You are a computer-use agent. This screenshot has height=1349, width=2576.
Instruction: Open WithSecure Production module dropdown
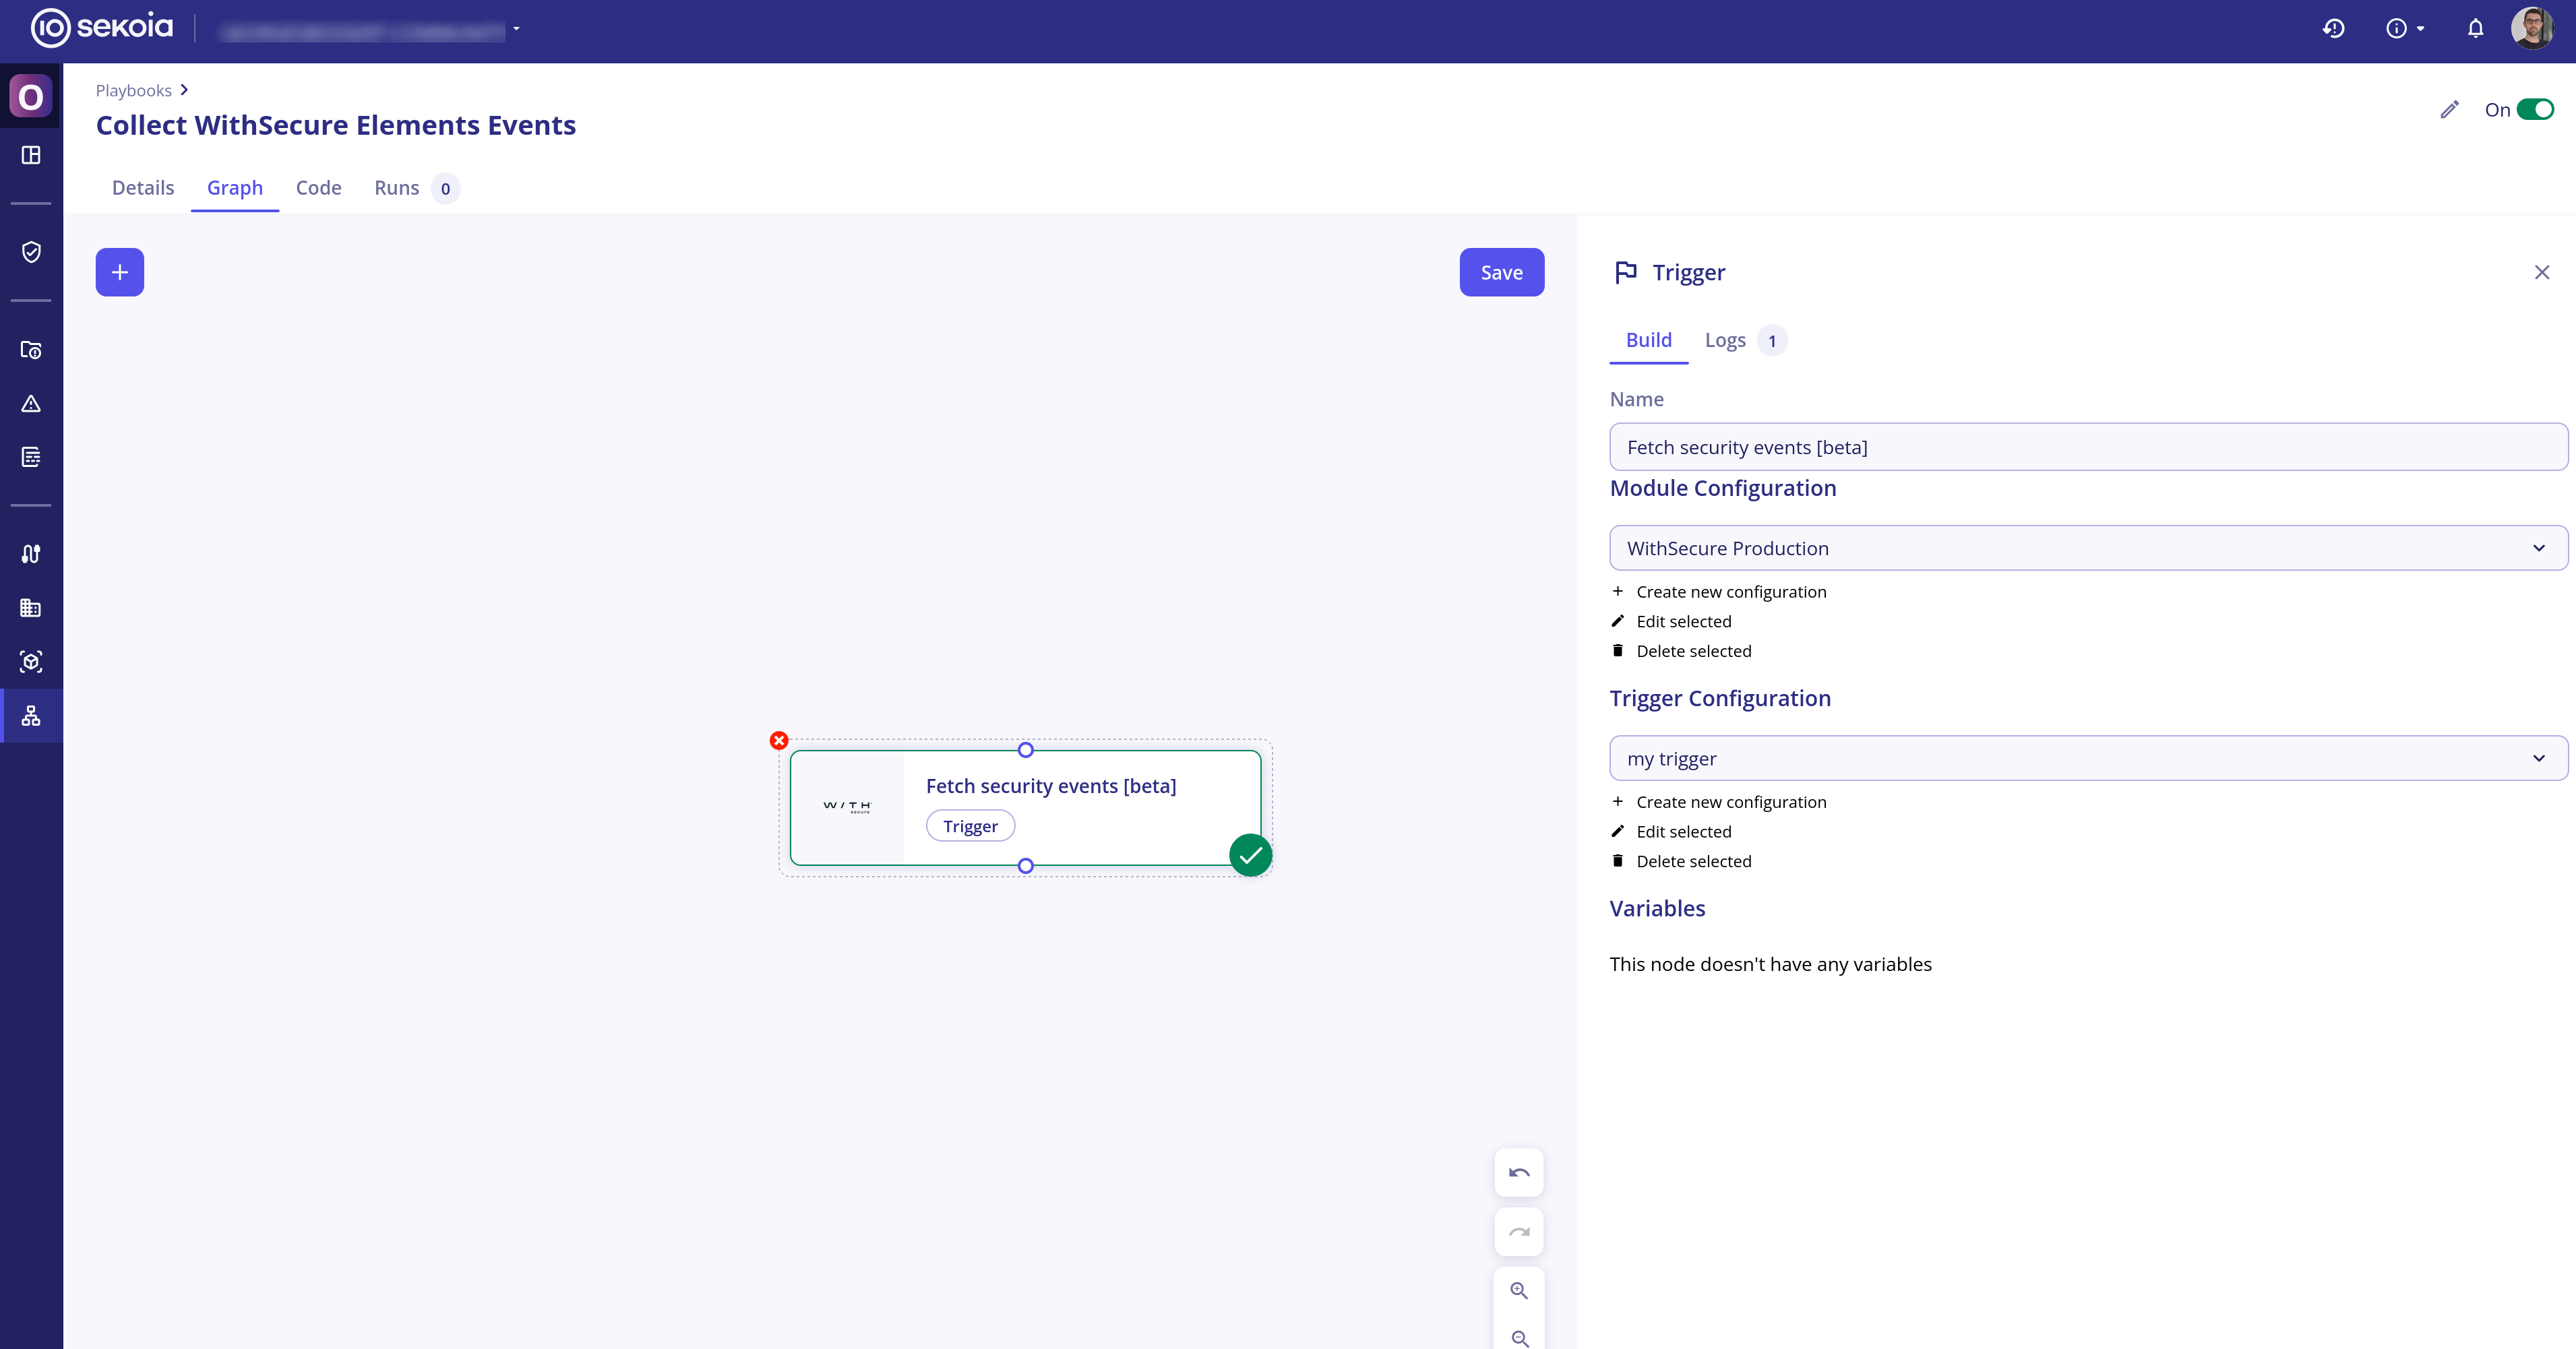(2088, 548)
